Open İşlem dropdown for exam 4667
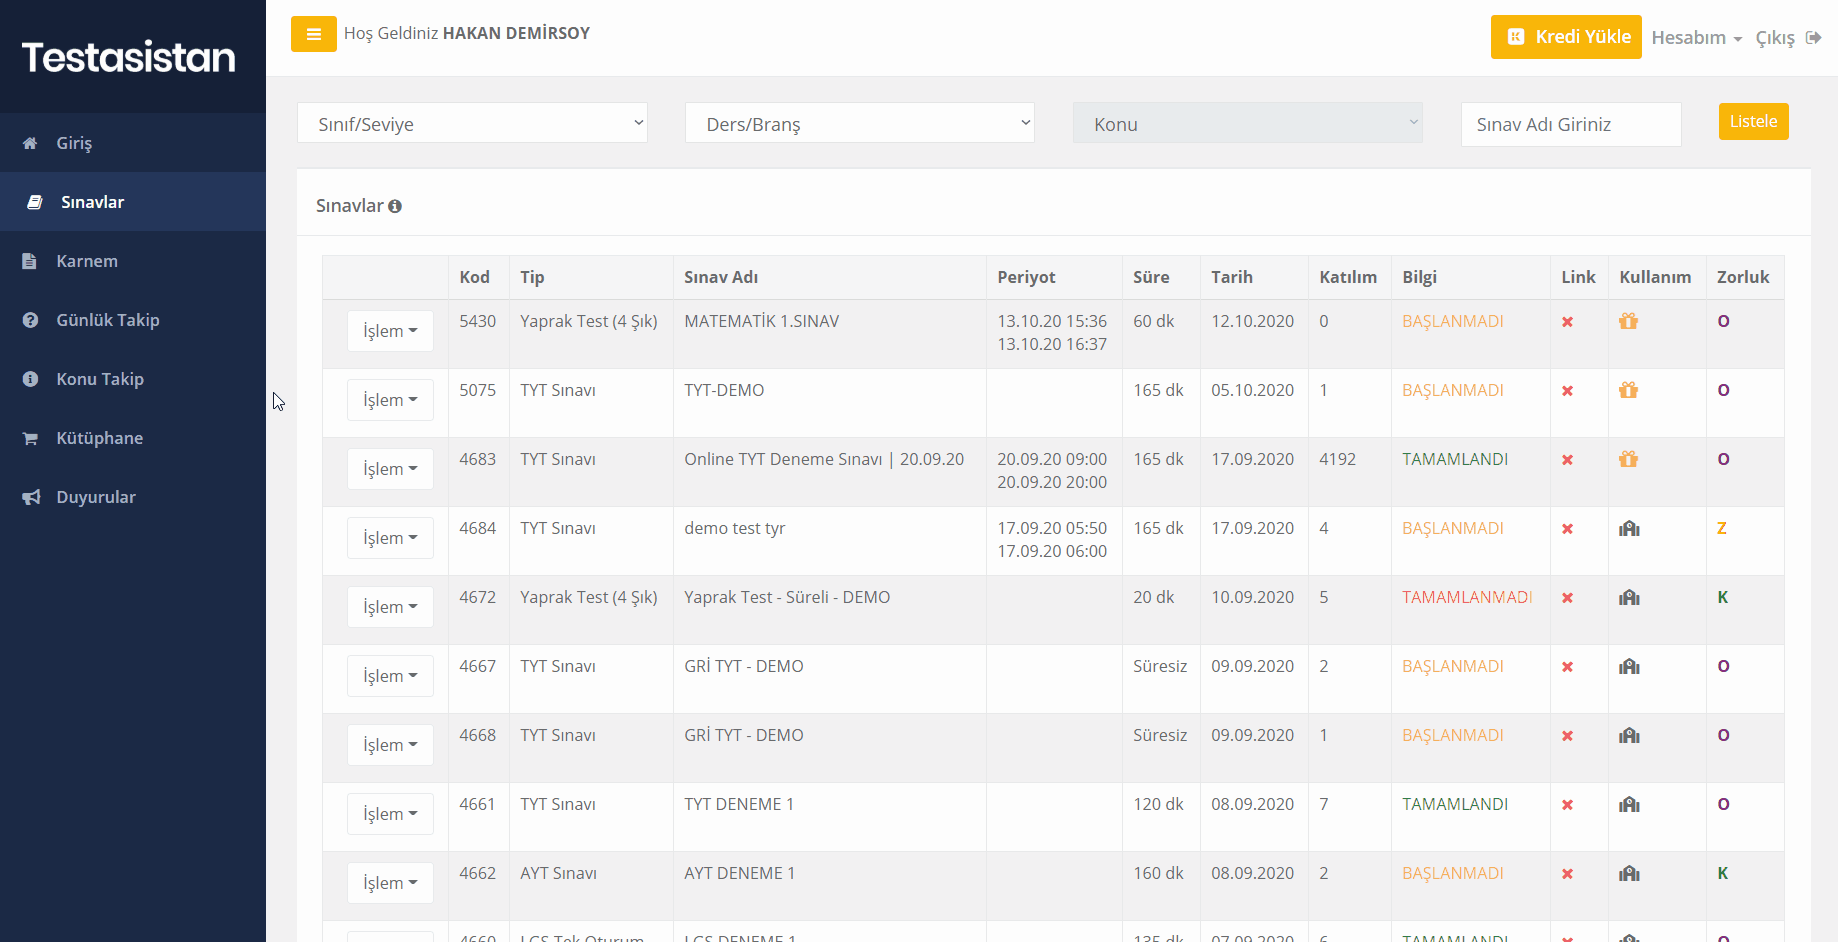Screen dimensions: 1838x942 tap(390, 676)
